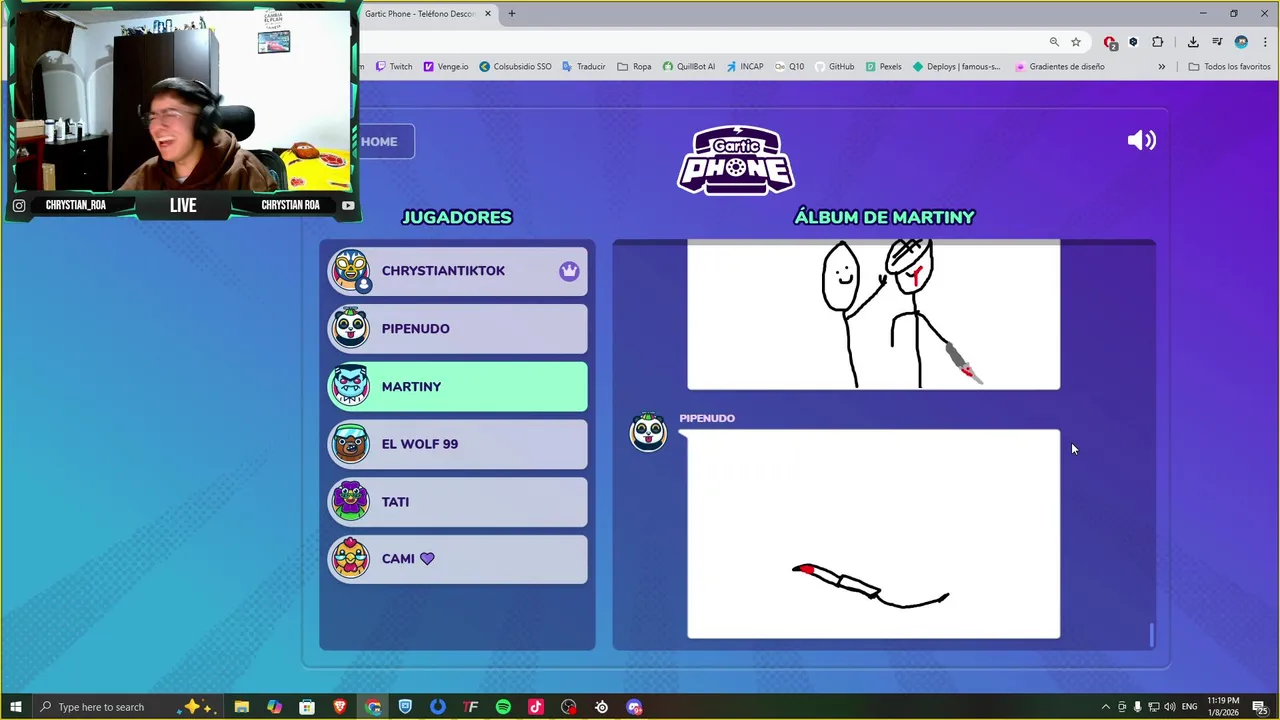Open the Twitch bookmark
The width and height of the screenshot is (1280, 720).
pos(393,67)
